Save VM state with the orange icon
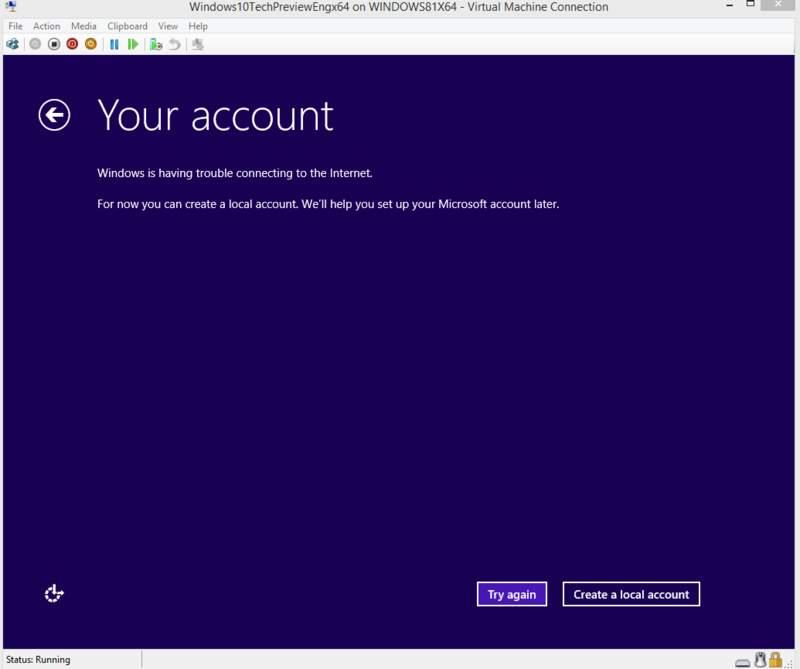800x669 pixels. (x=91, y=44)
